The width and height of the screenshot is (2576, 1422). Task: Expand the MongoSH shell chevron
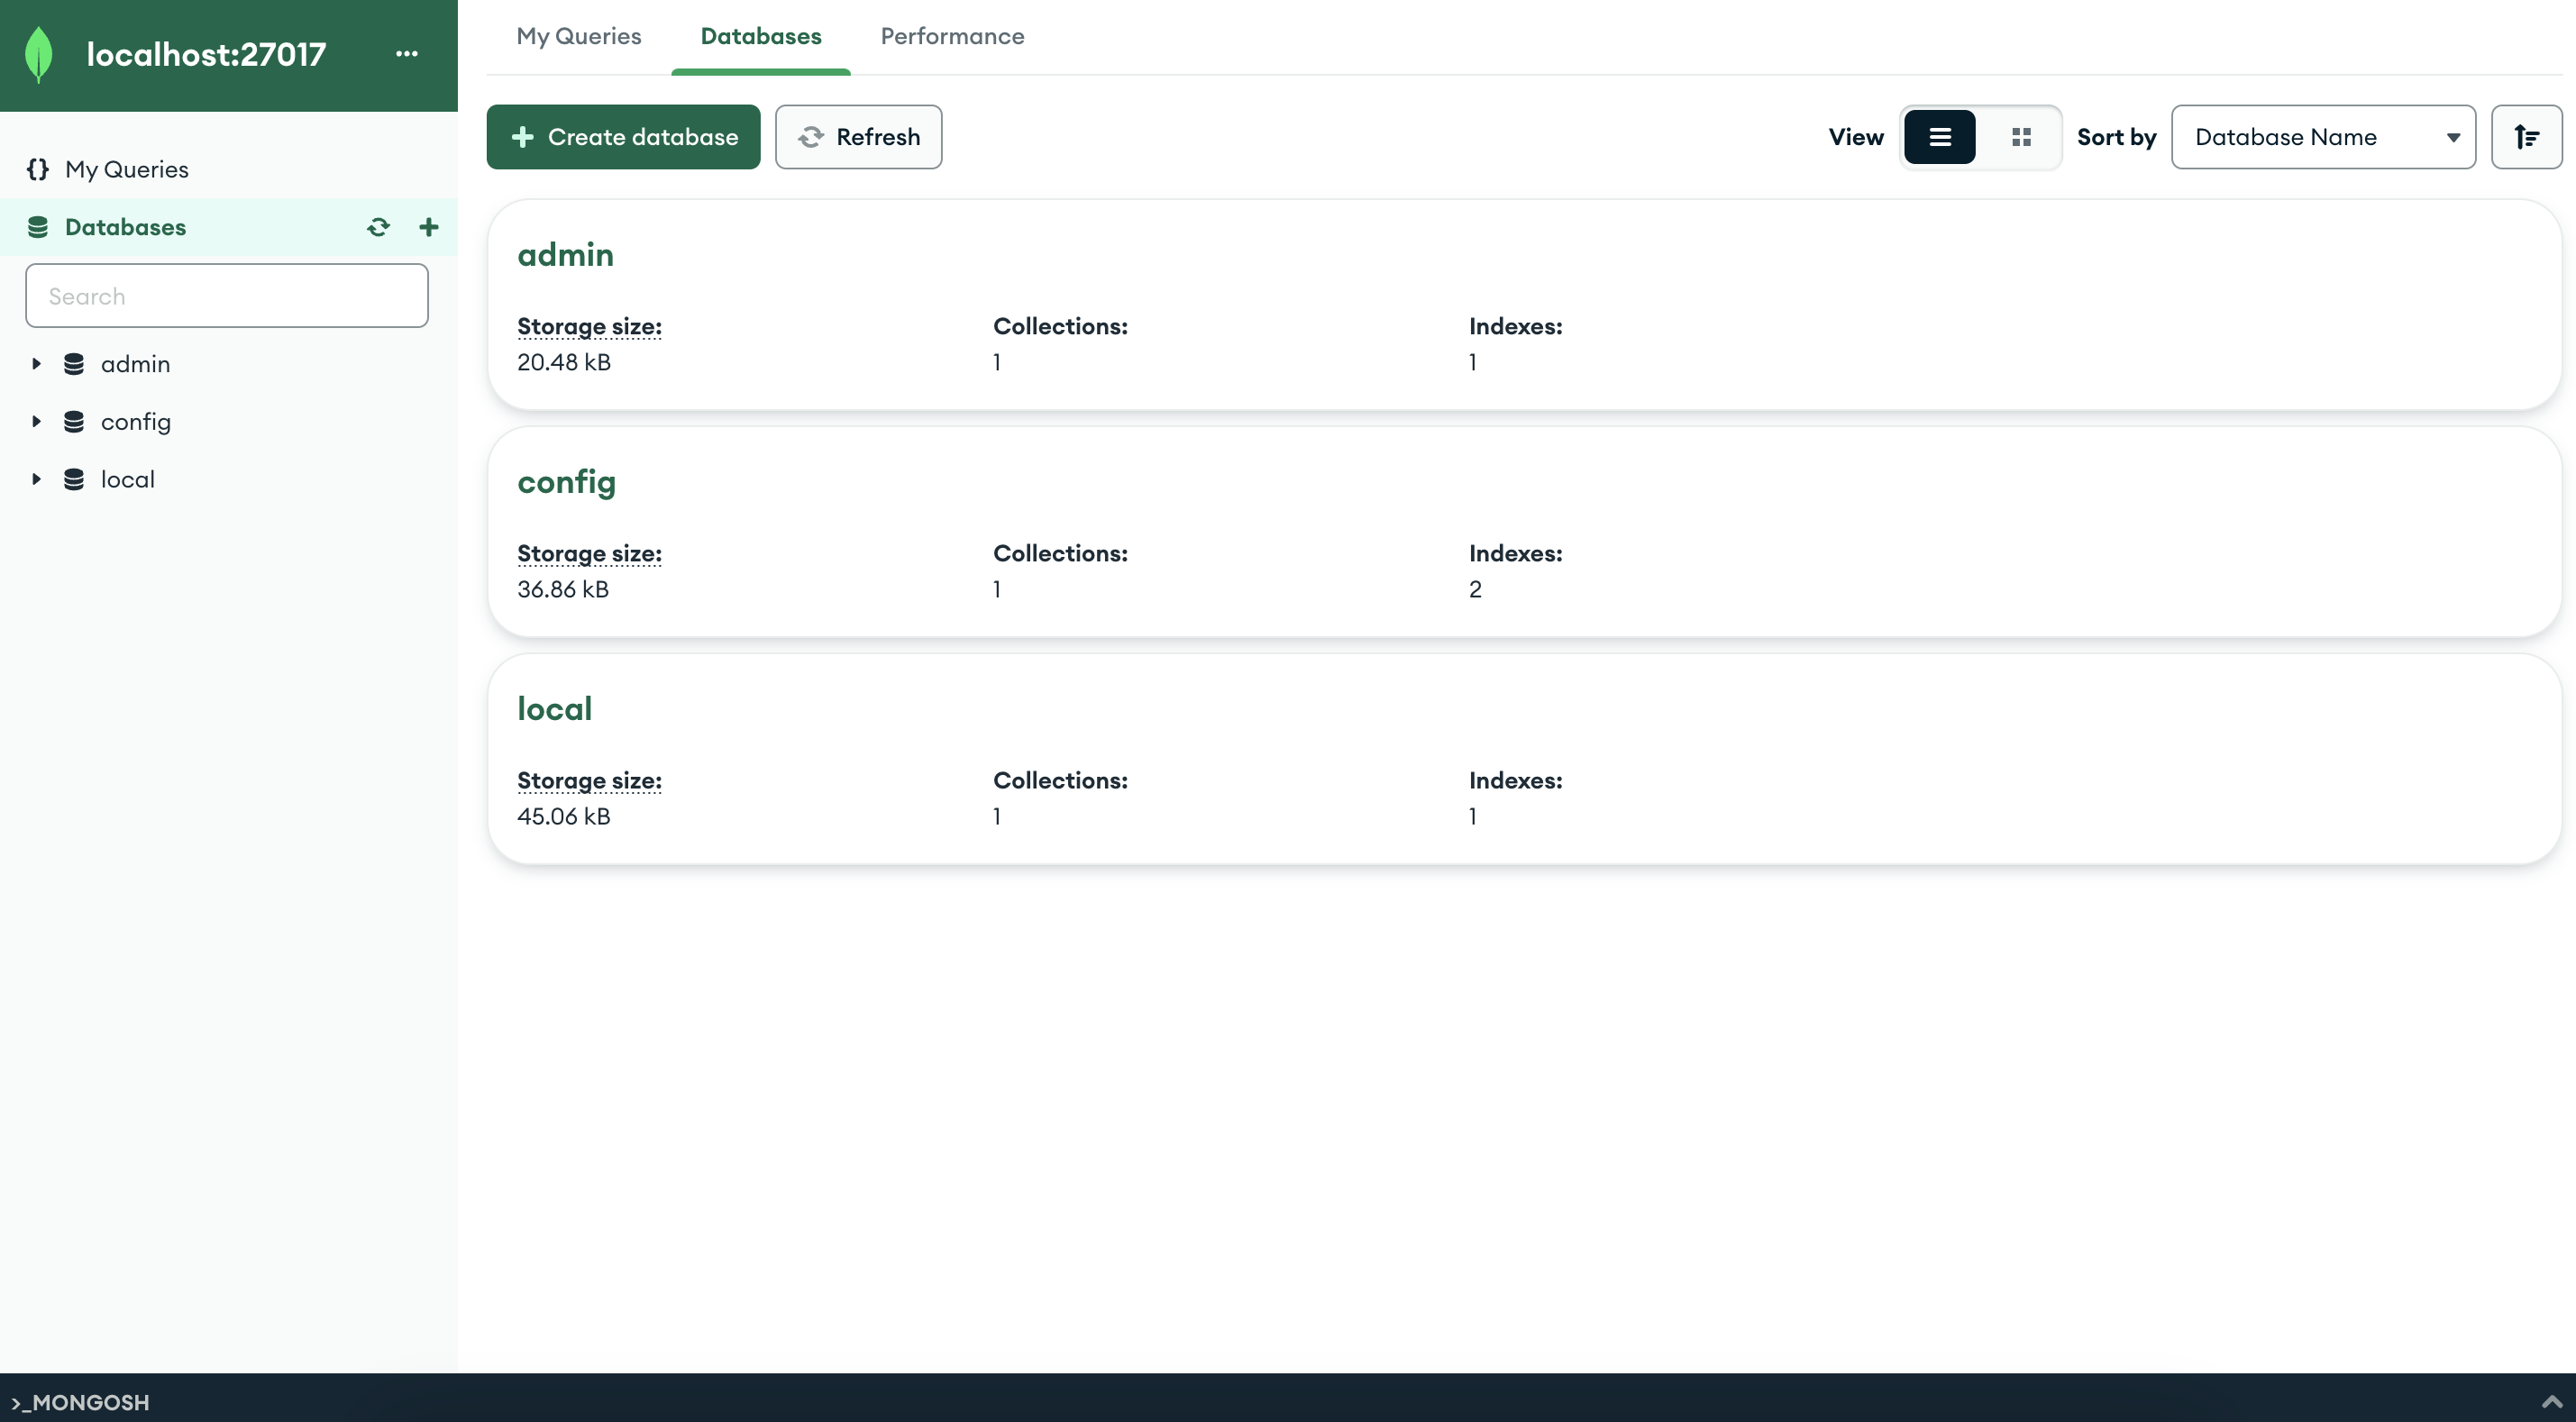click(2551, 1401)
